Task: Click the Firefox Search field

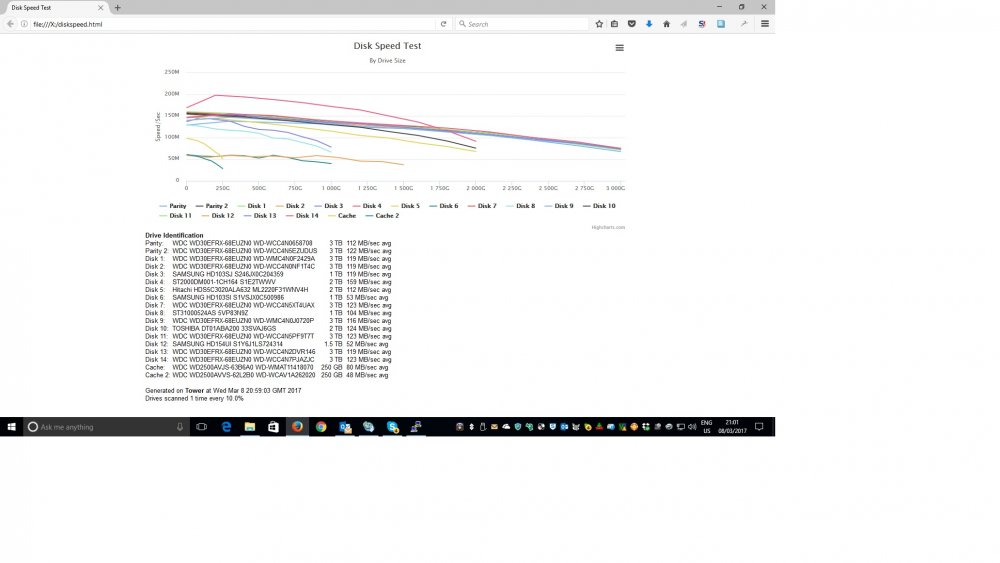Action: coord(523,24)
